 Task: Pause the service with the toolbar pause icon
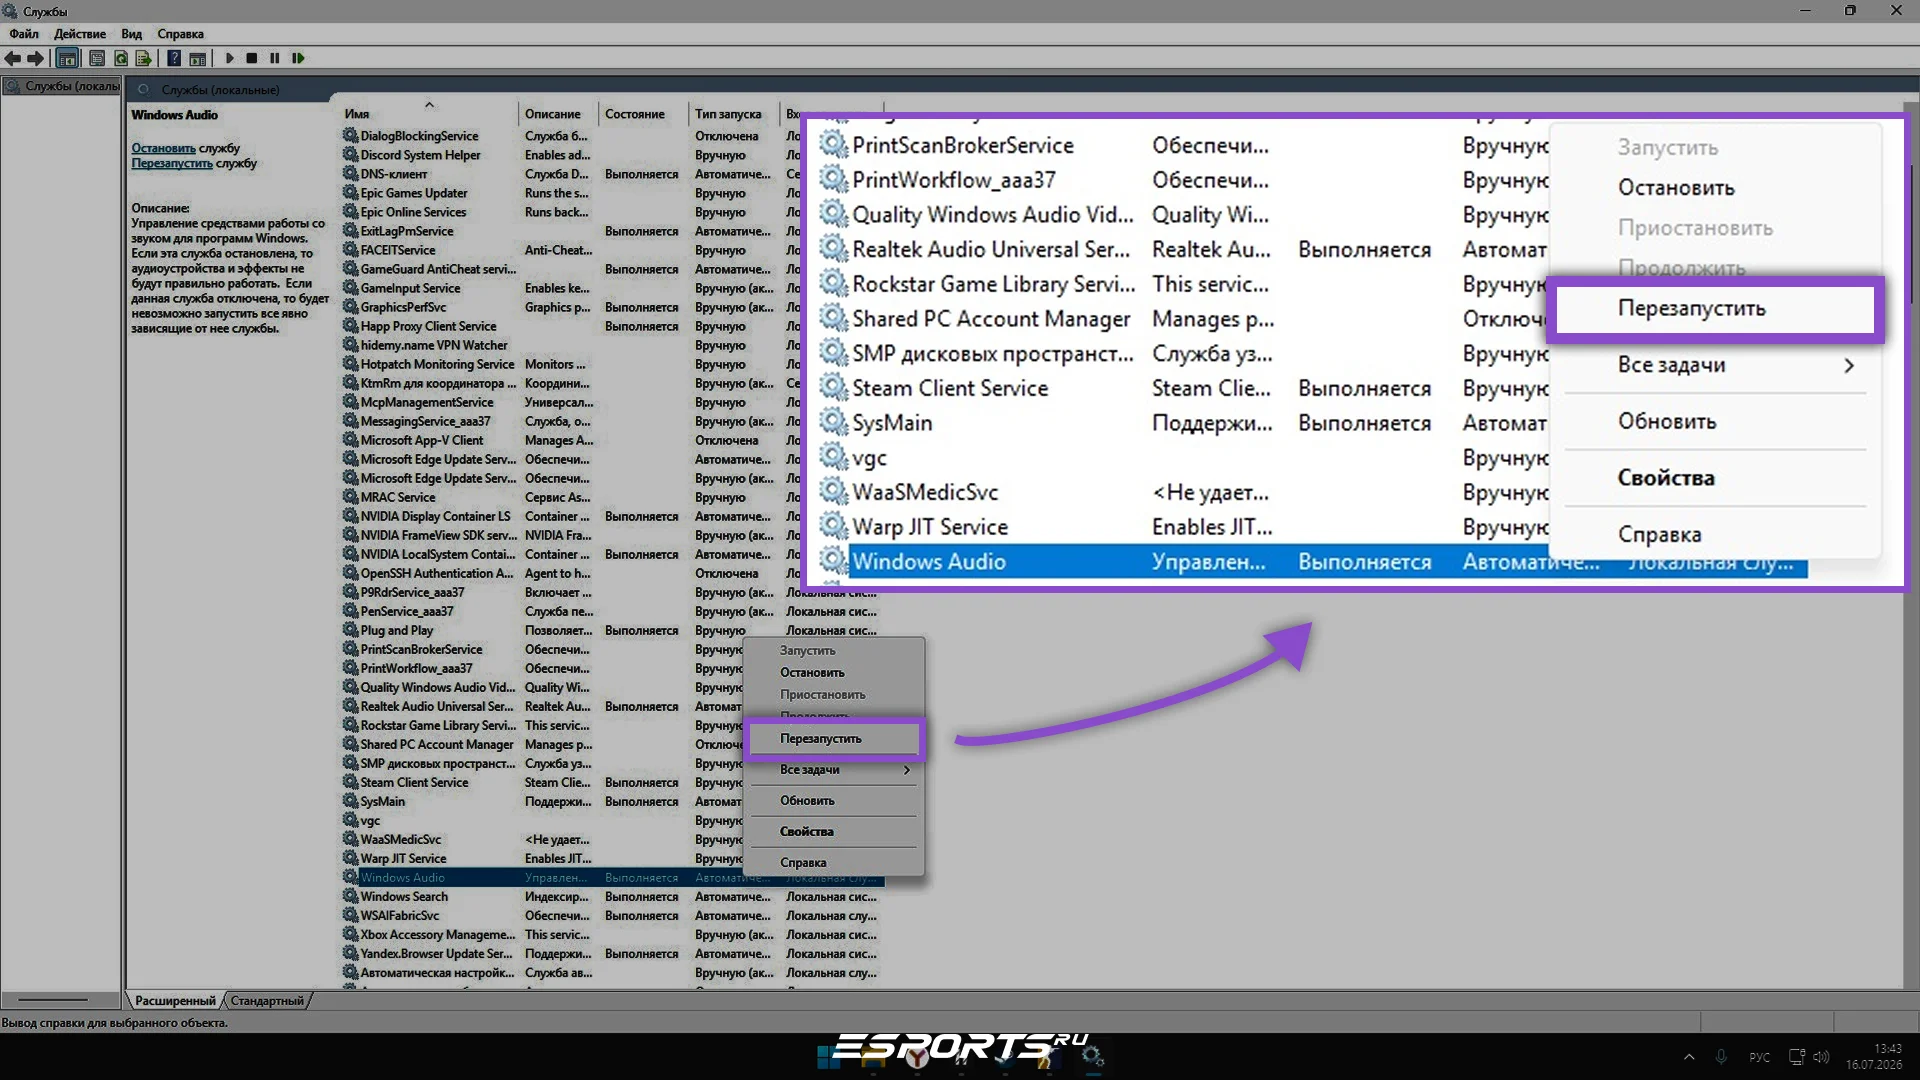(x=275, y=58)
